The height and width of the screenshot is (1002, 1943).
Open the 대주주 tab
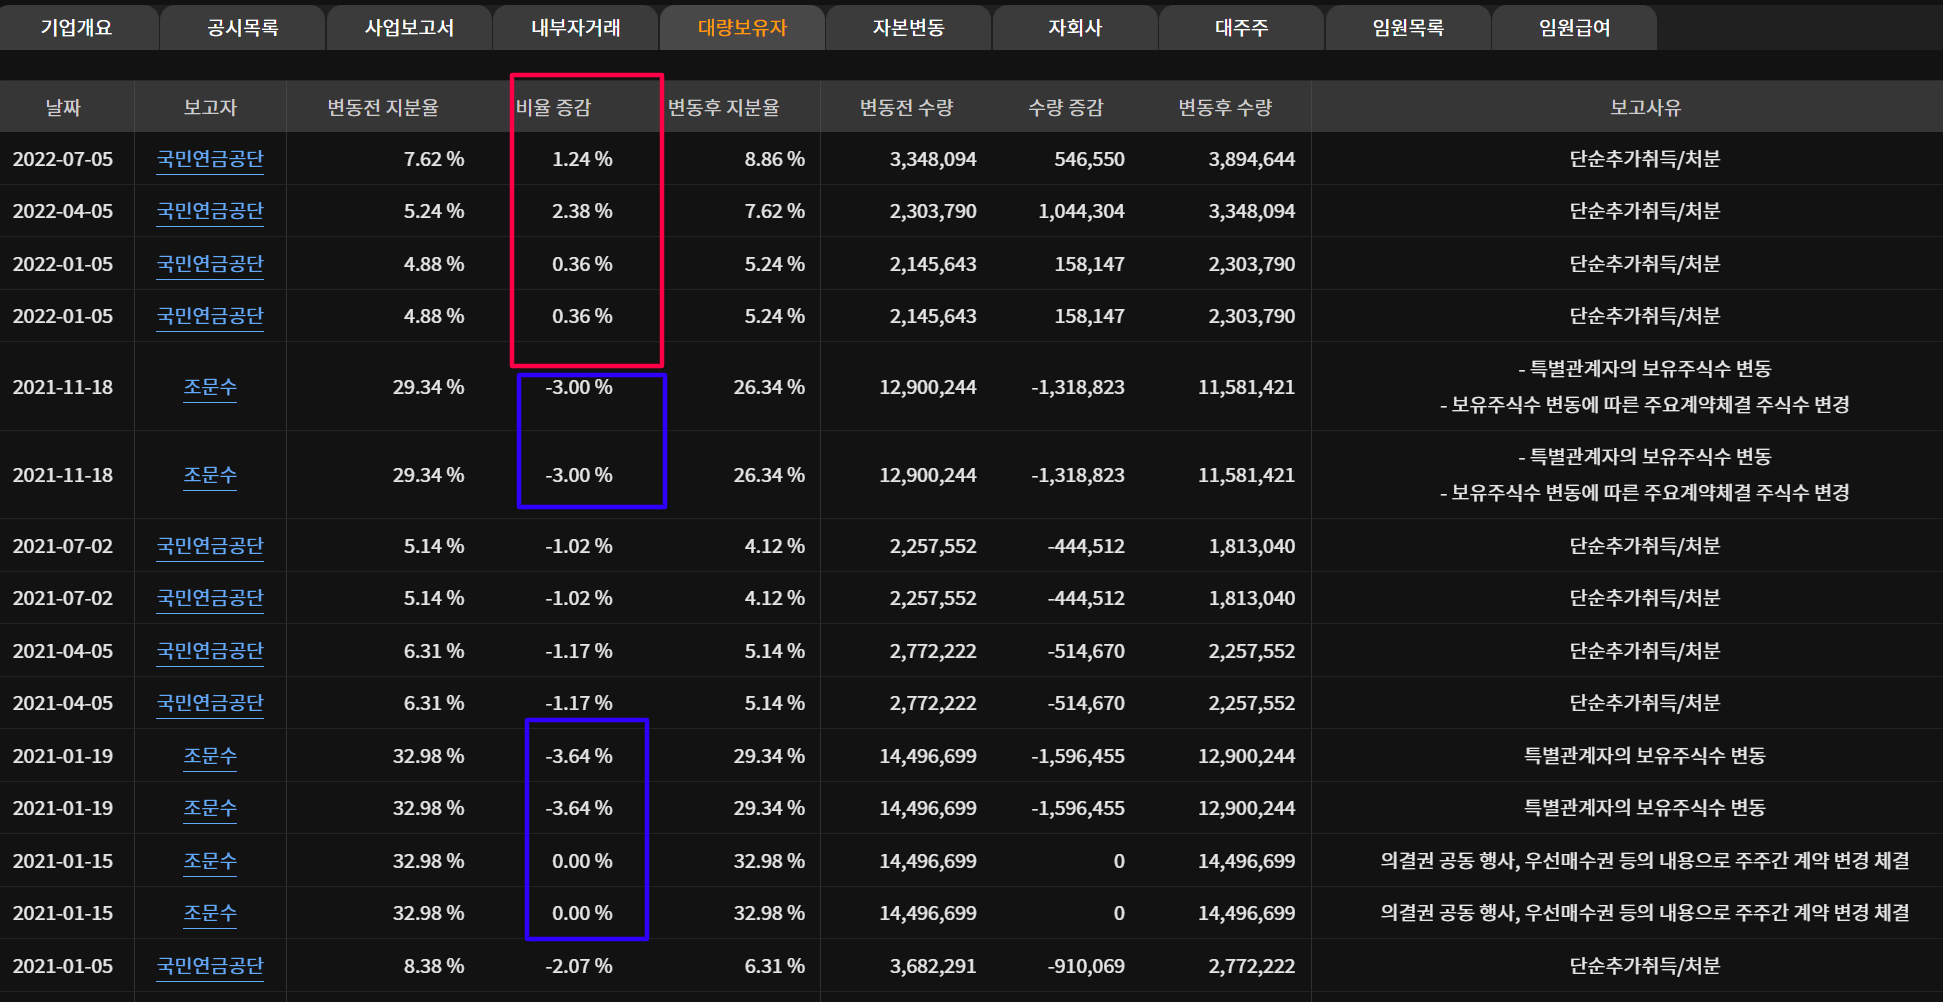1242,28
